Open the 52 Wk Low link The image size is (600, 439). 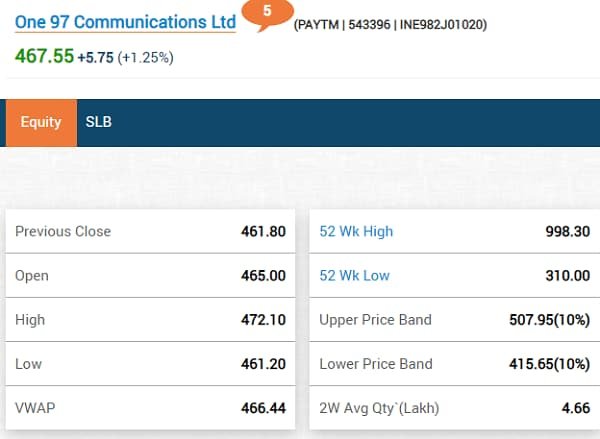click(354, 276)
